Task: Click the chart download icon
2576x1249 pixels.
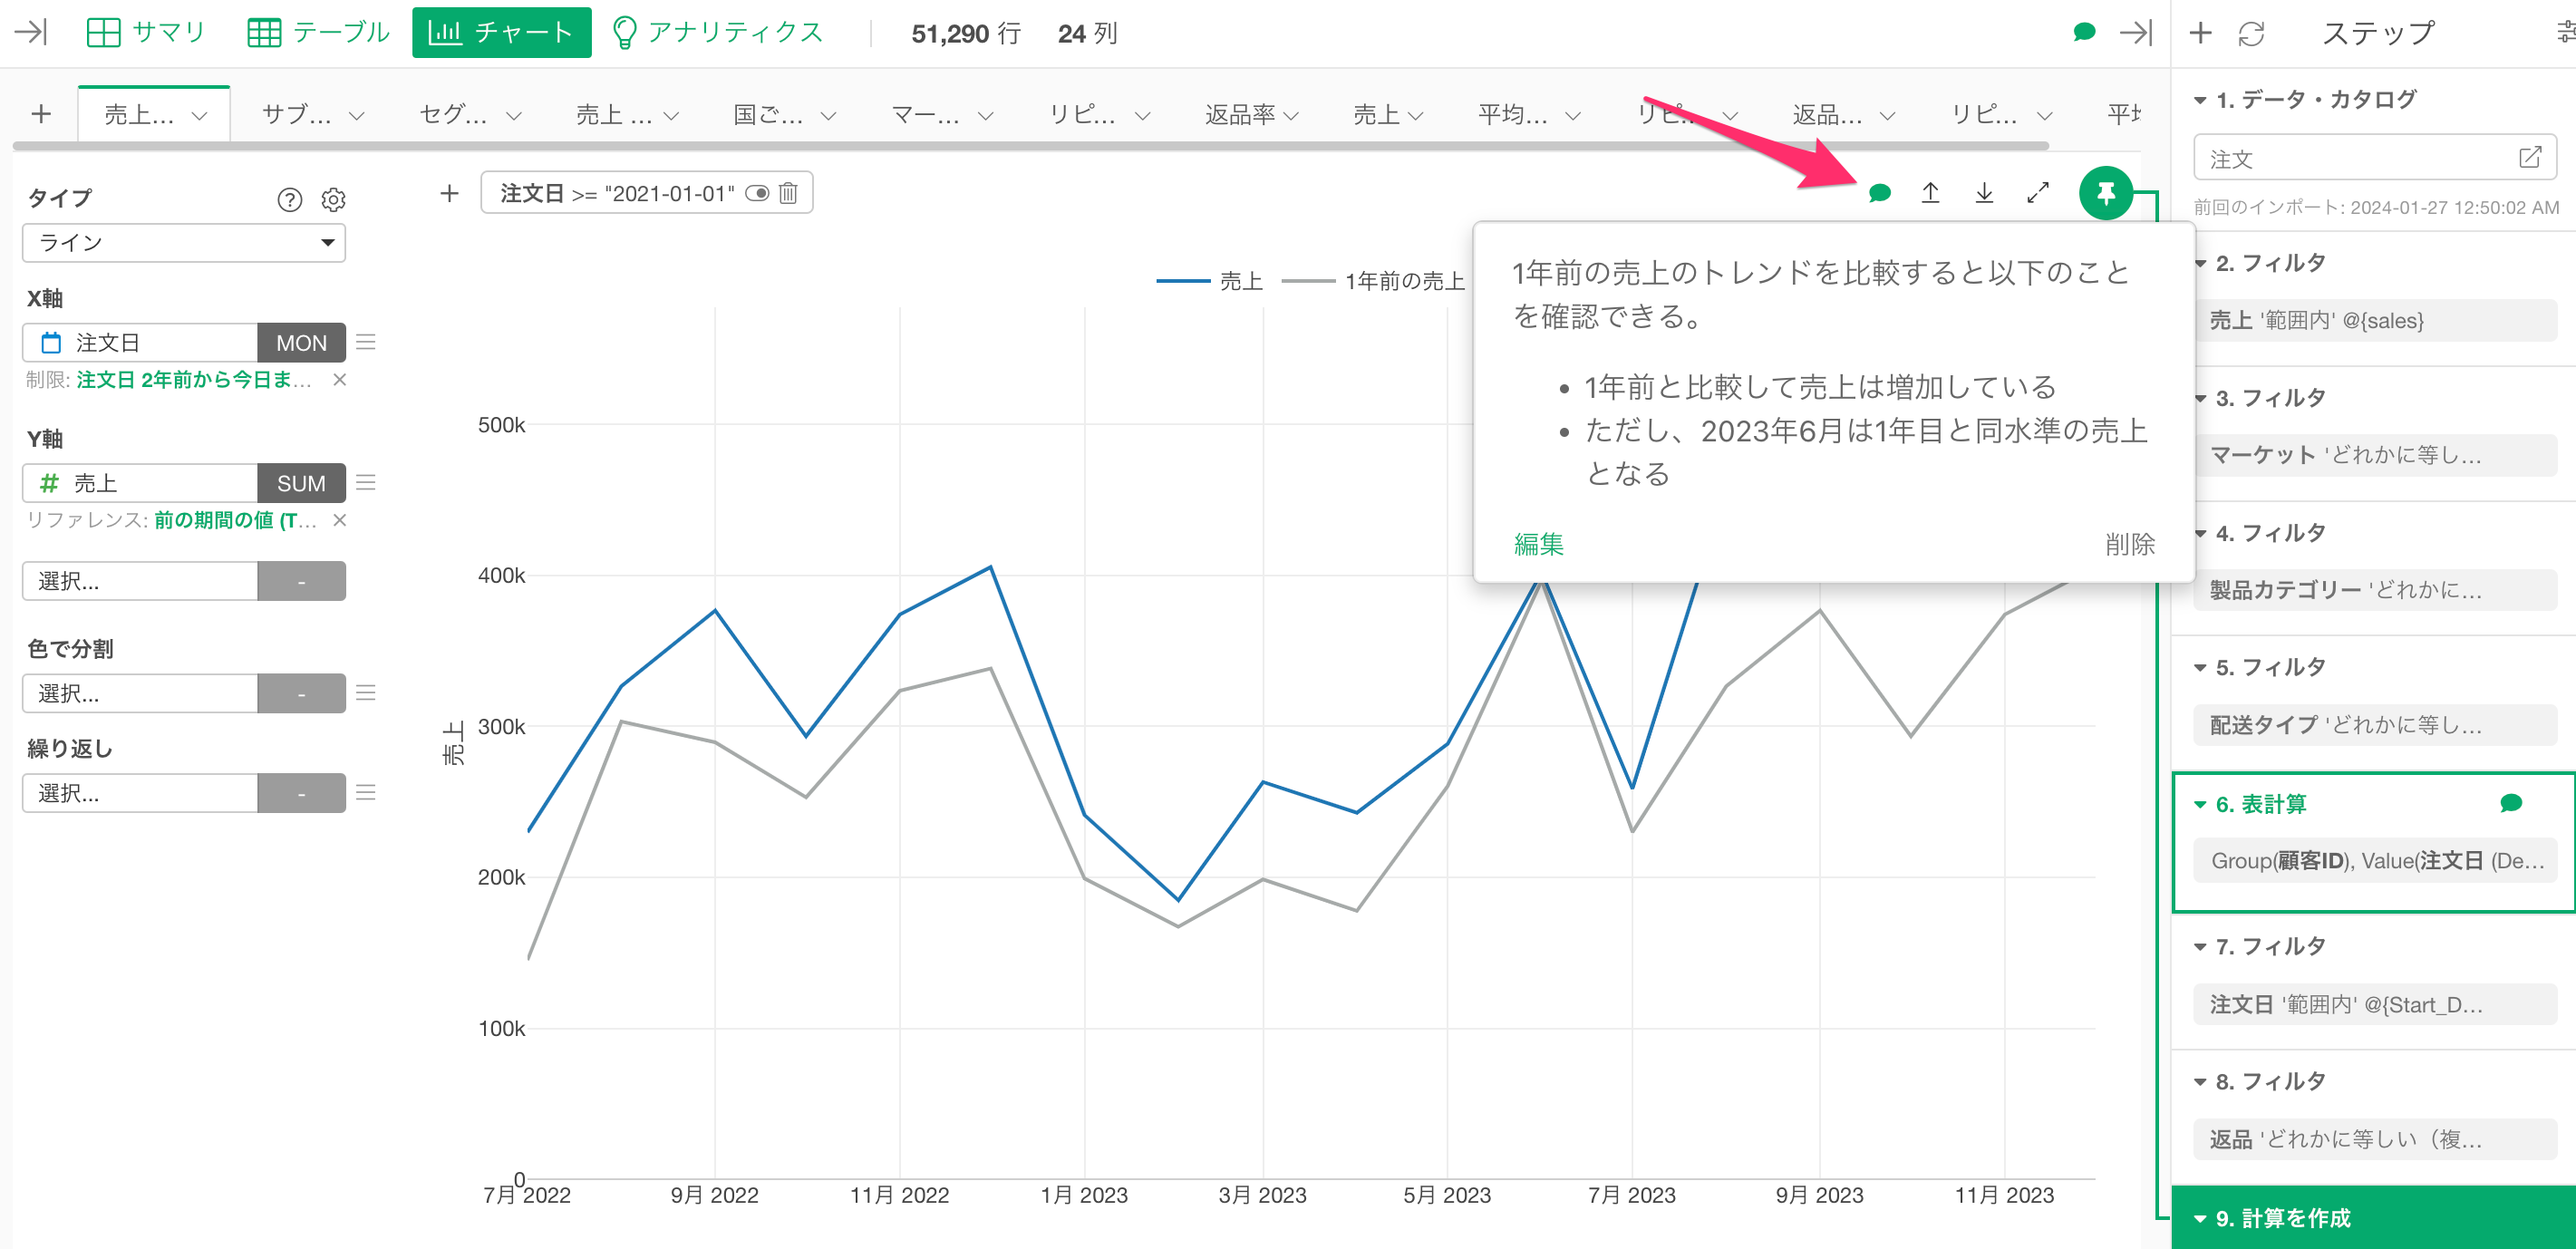Action: (1984, 193)
